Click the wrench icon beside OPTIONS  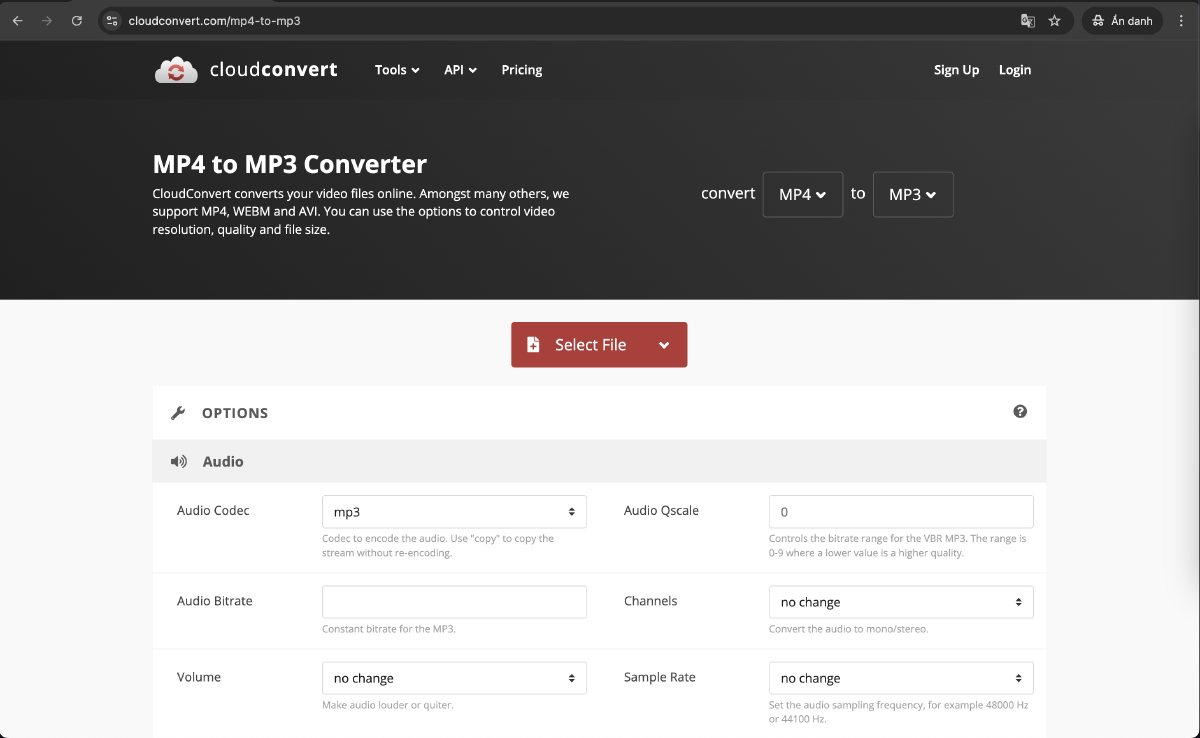coord(178,413)
